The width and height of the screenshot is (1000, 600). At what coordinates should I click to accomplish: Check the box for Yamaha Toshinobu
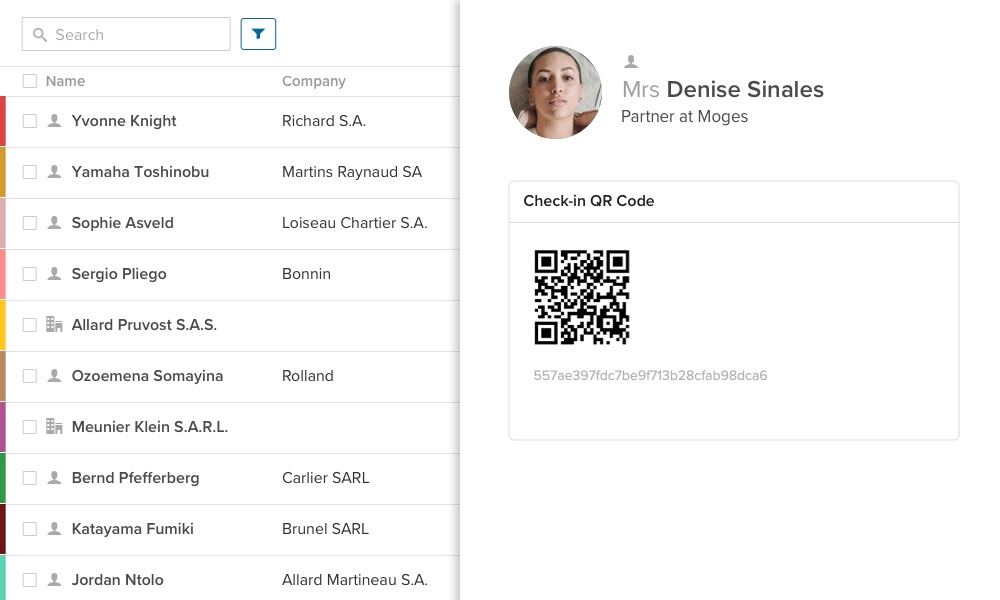click(30, 172)
